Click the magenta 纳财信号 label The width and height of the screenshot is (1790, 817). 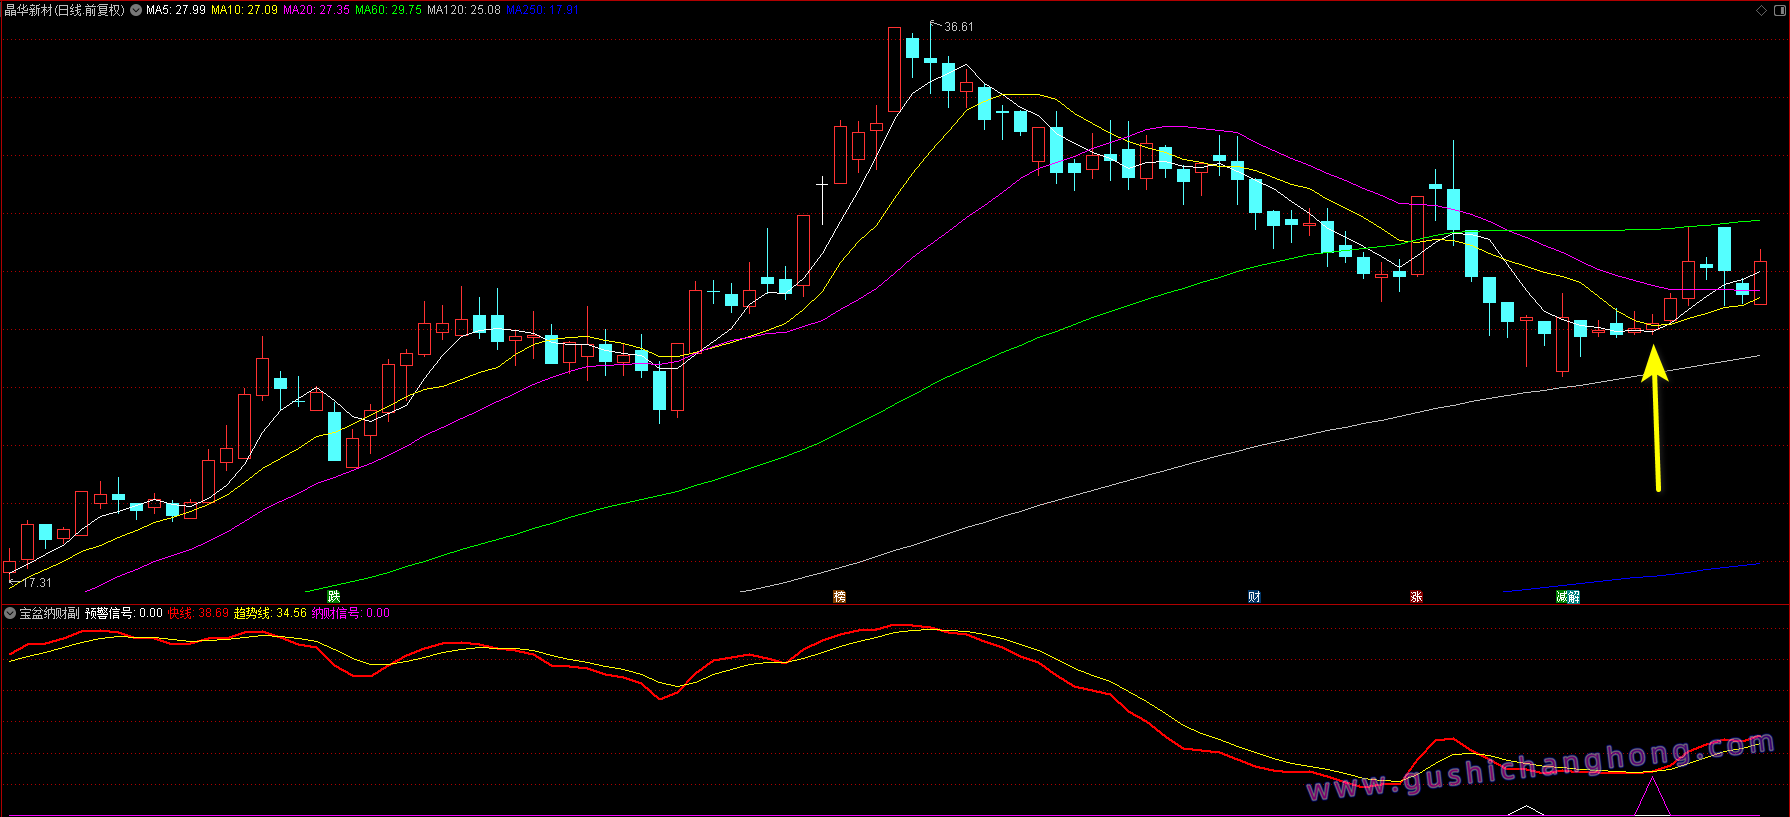tap(350, 613)
